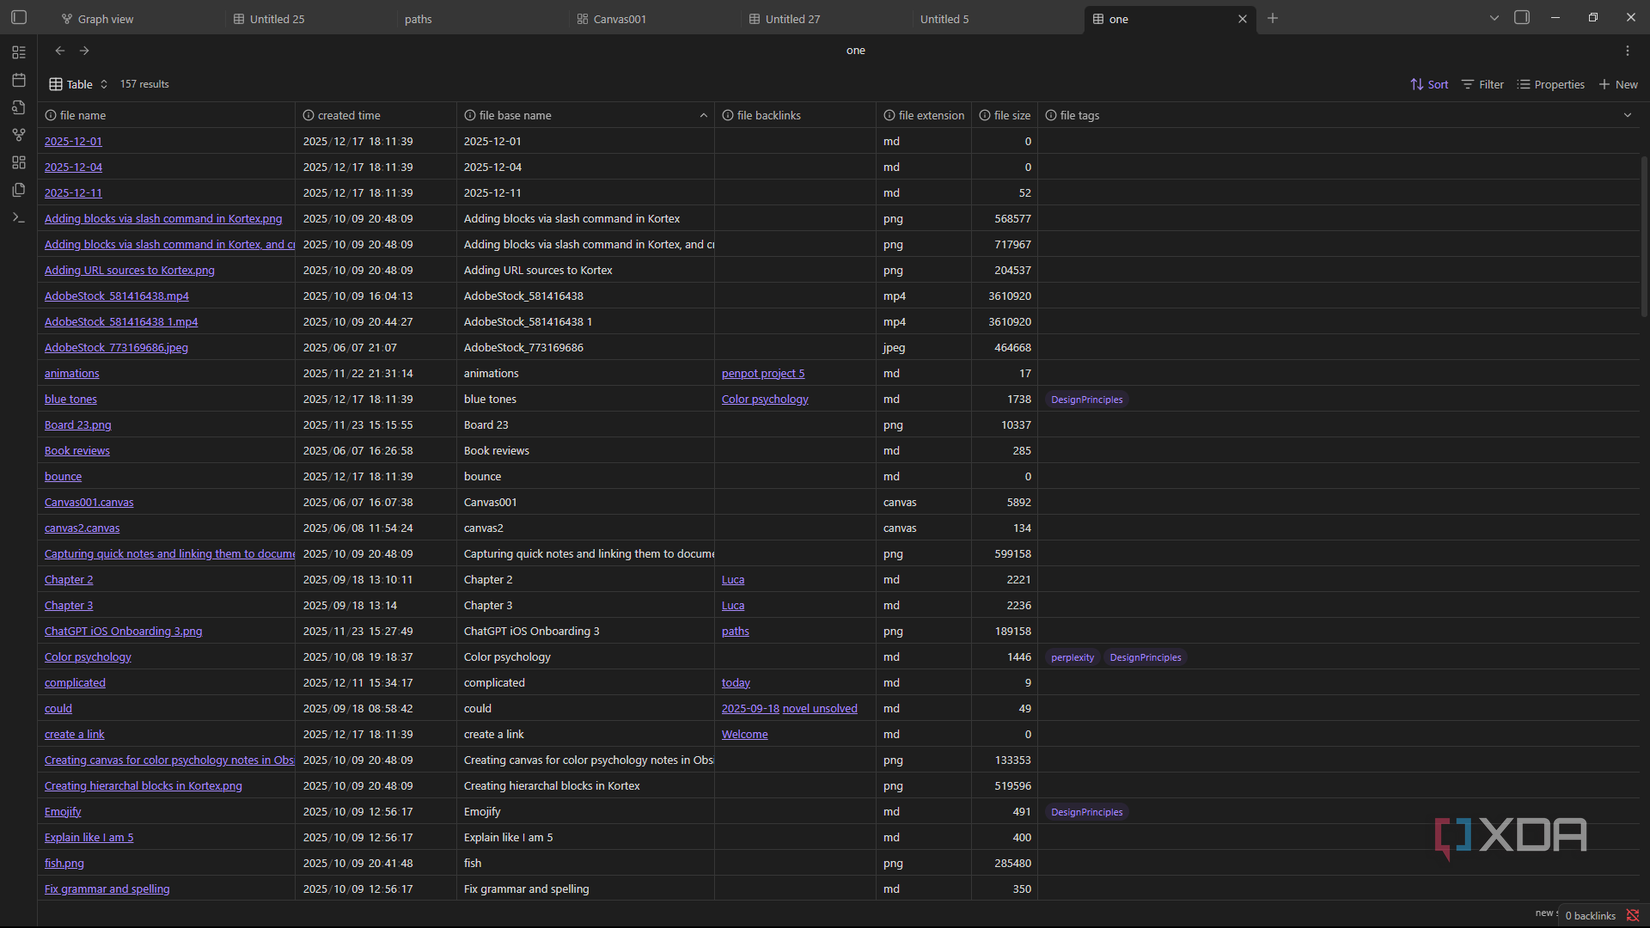
Task: Click the file search icon in the ribbon
Action: coord(18,107)
